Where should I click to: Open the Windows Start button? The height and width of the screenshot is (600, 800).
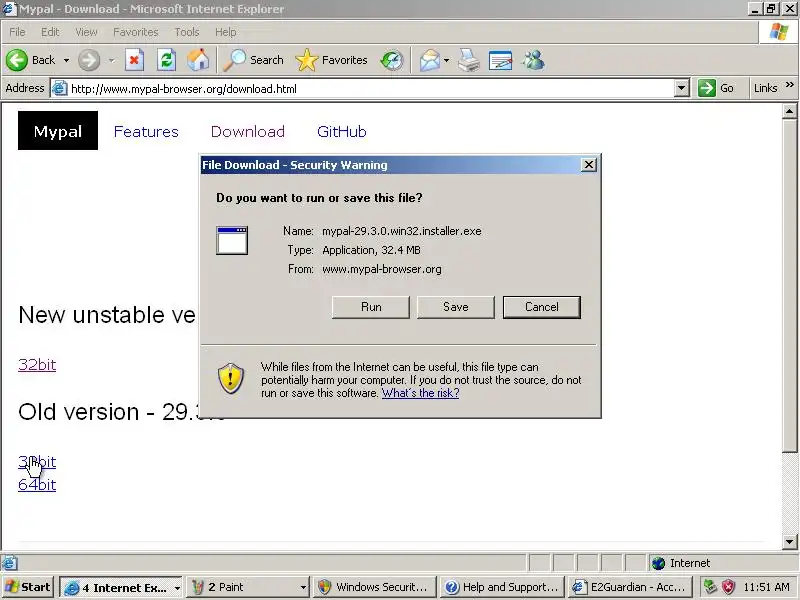pyautogui.click(x=29, y=587)
